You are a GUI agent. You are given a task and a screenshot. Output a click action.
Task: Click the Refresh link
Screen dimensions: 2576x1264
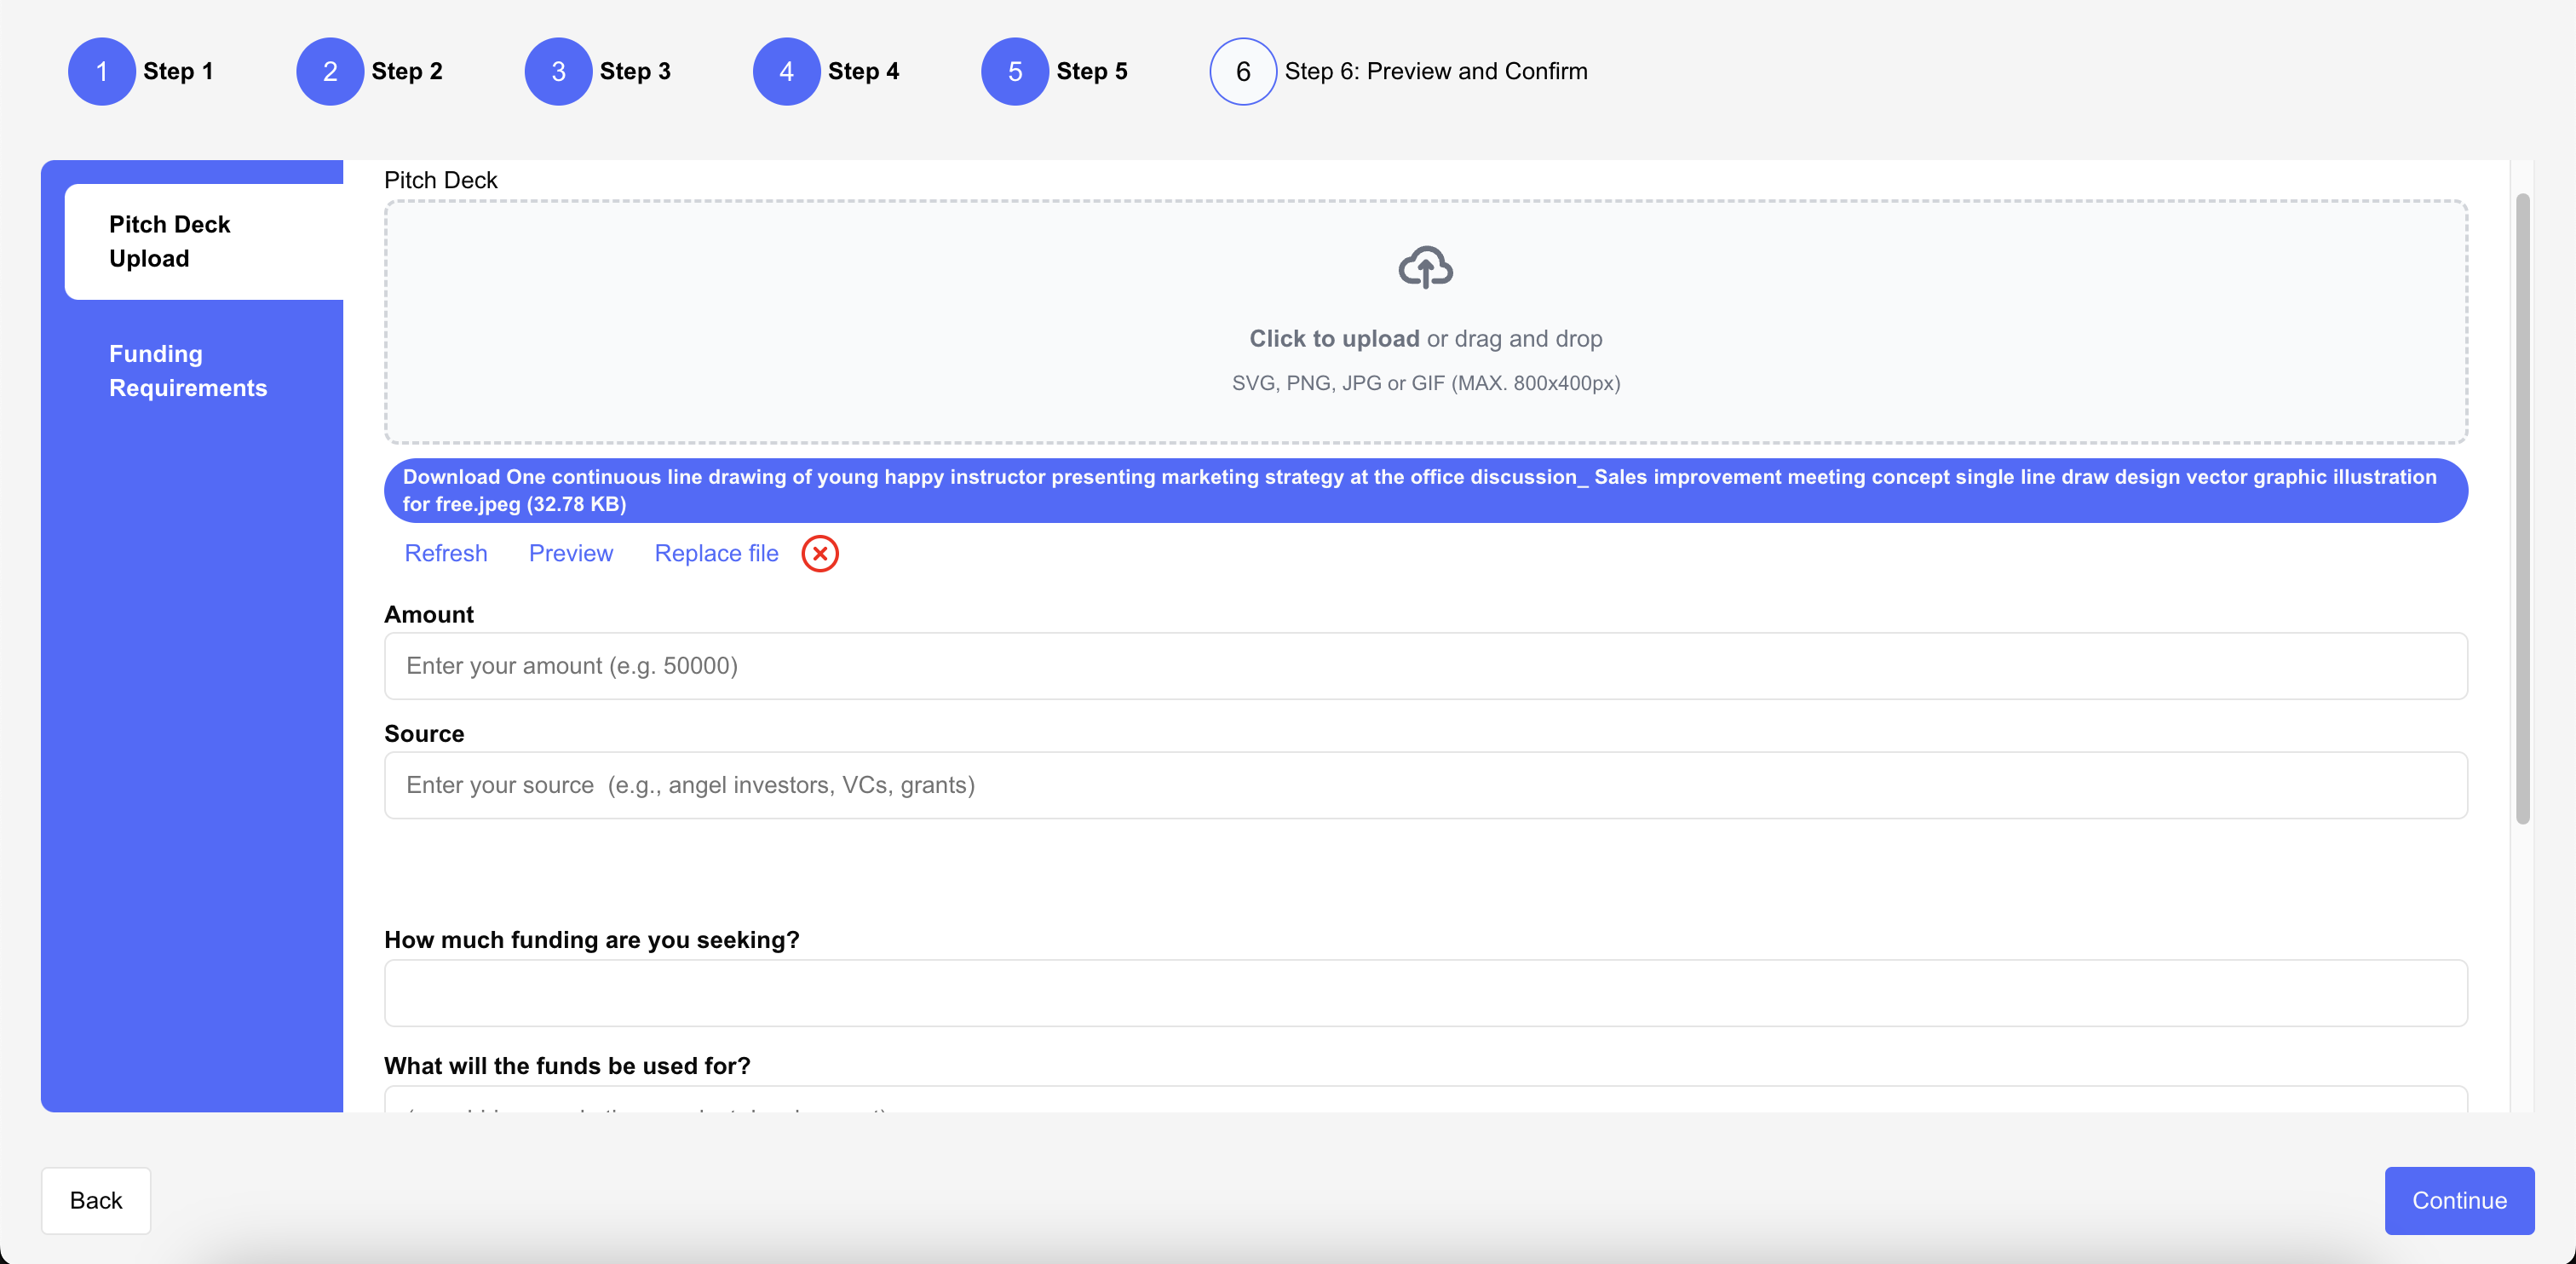445,553
